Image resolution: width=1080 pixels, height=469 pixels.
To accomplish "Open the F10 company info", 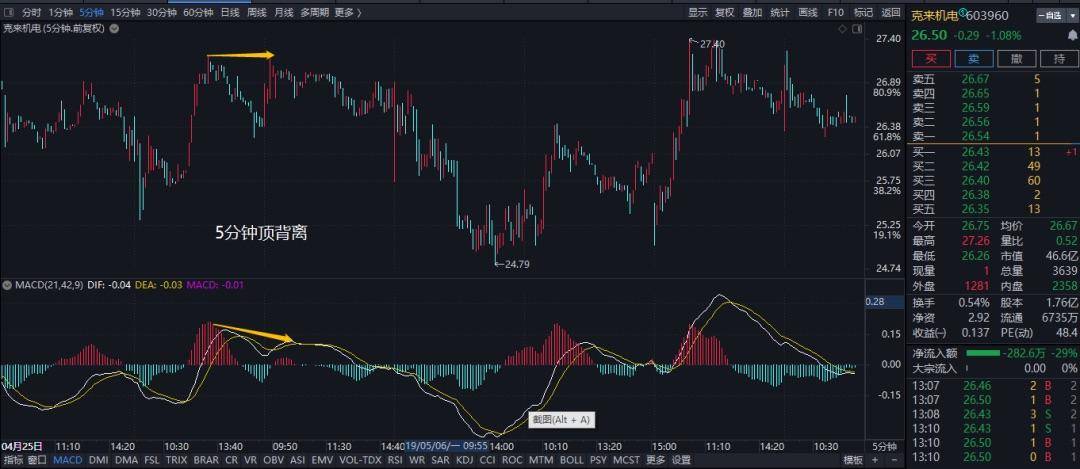I will [x=835, y=12].
